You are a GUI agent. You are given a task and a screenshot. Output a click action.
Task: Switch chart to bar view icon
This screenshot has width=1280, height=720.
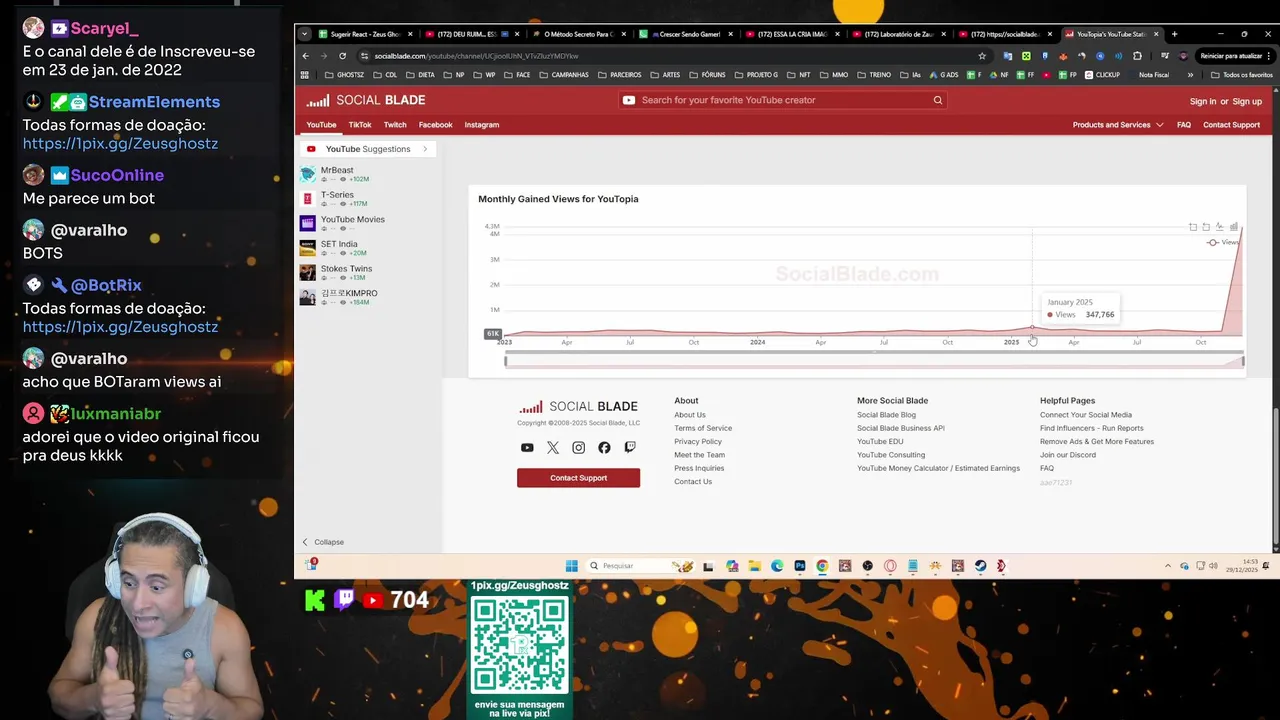pos(1234,227)
